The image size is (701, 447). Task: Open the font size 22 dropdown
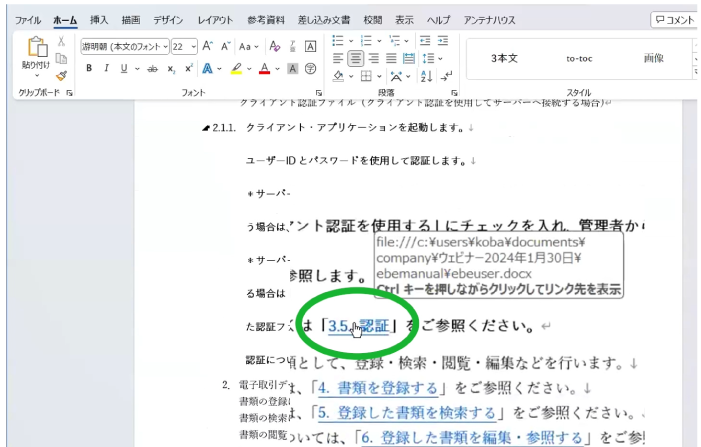coord(193,46)
